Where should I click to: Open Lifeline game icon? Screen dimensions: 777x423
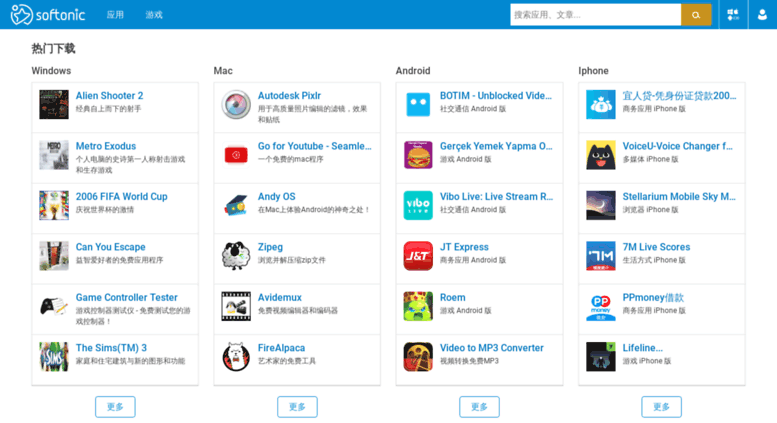(x=601, y=357)
